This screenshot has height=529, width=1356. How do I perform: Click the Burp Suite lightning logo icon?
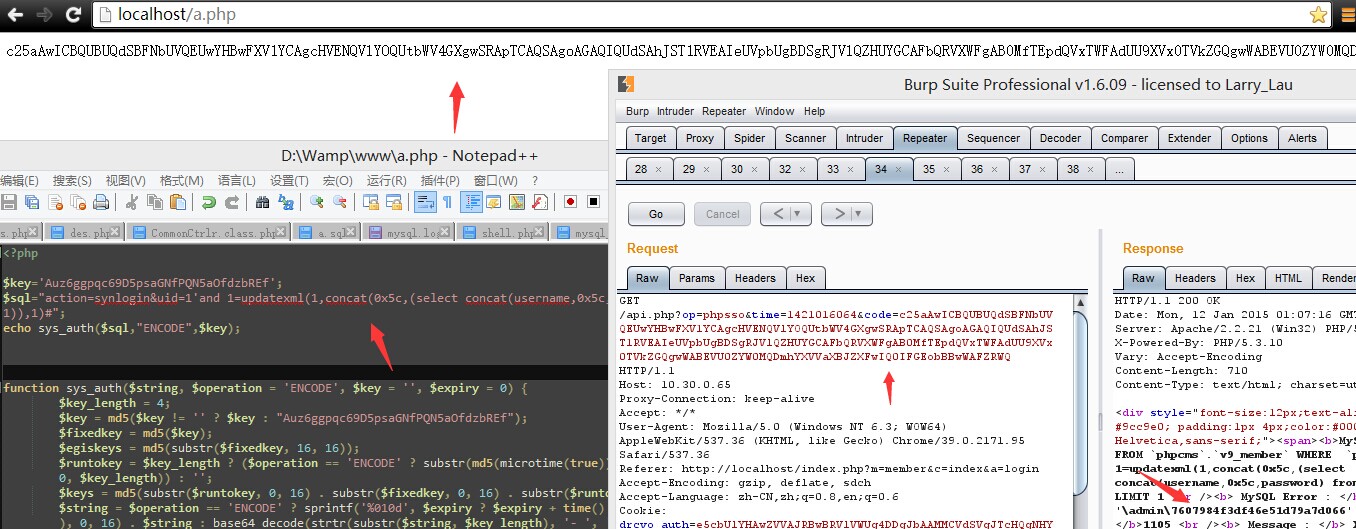626,84
